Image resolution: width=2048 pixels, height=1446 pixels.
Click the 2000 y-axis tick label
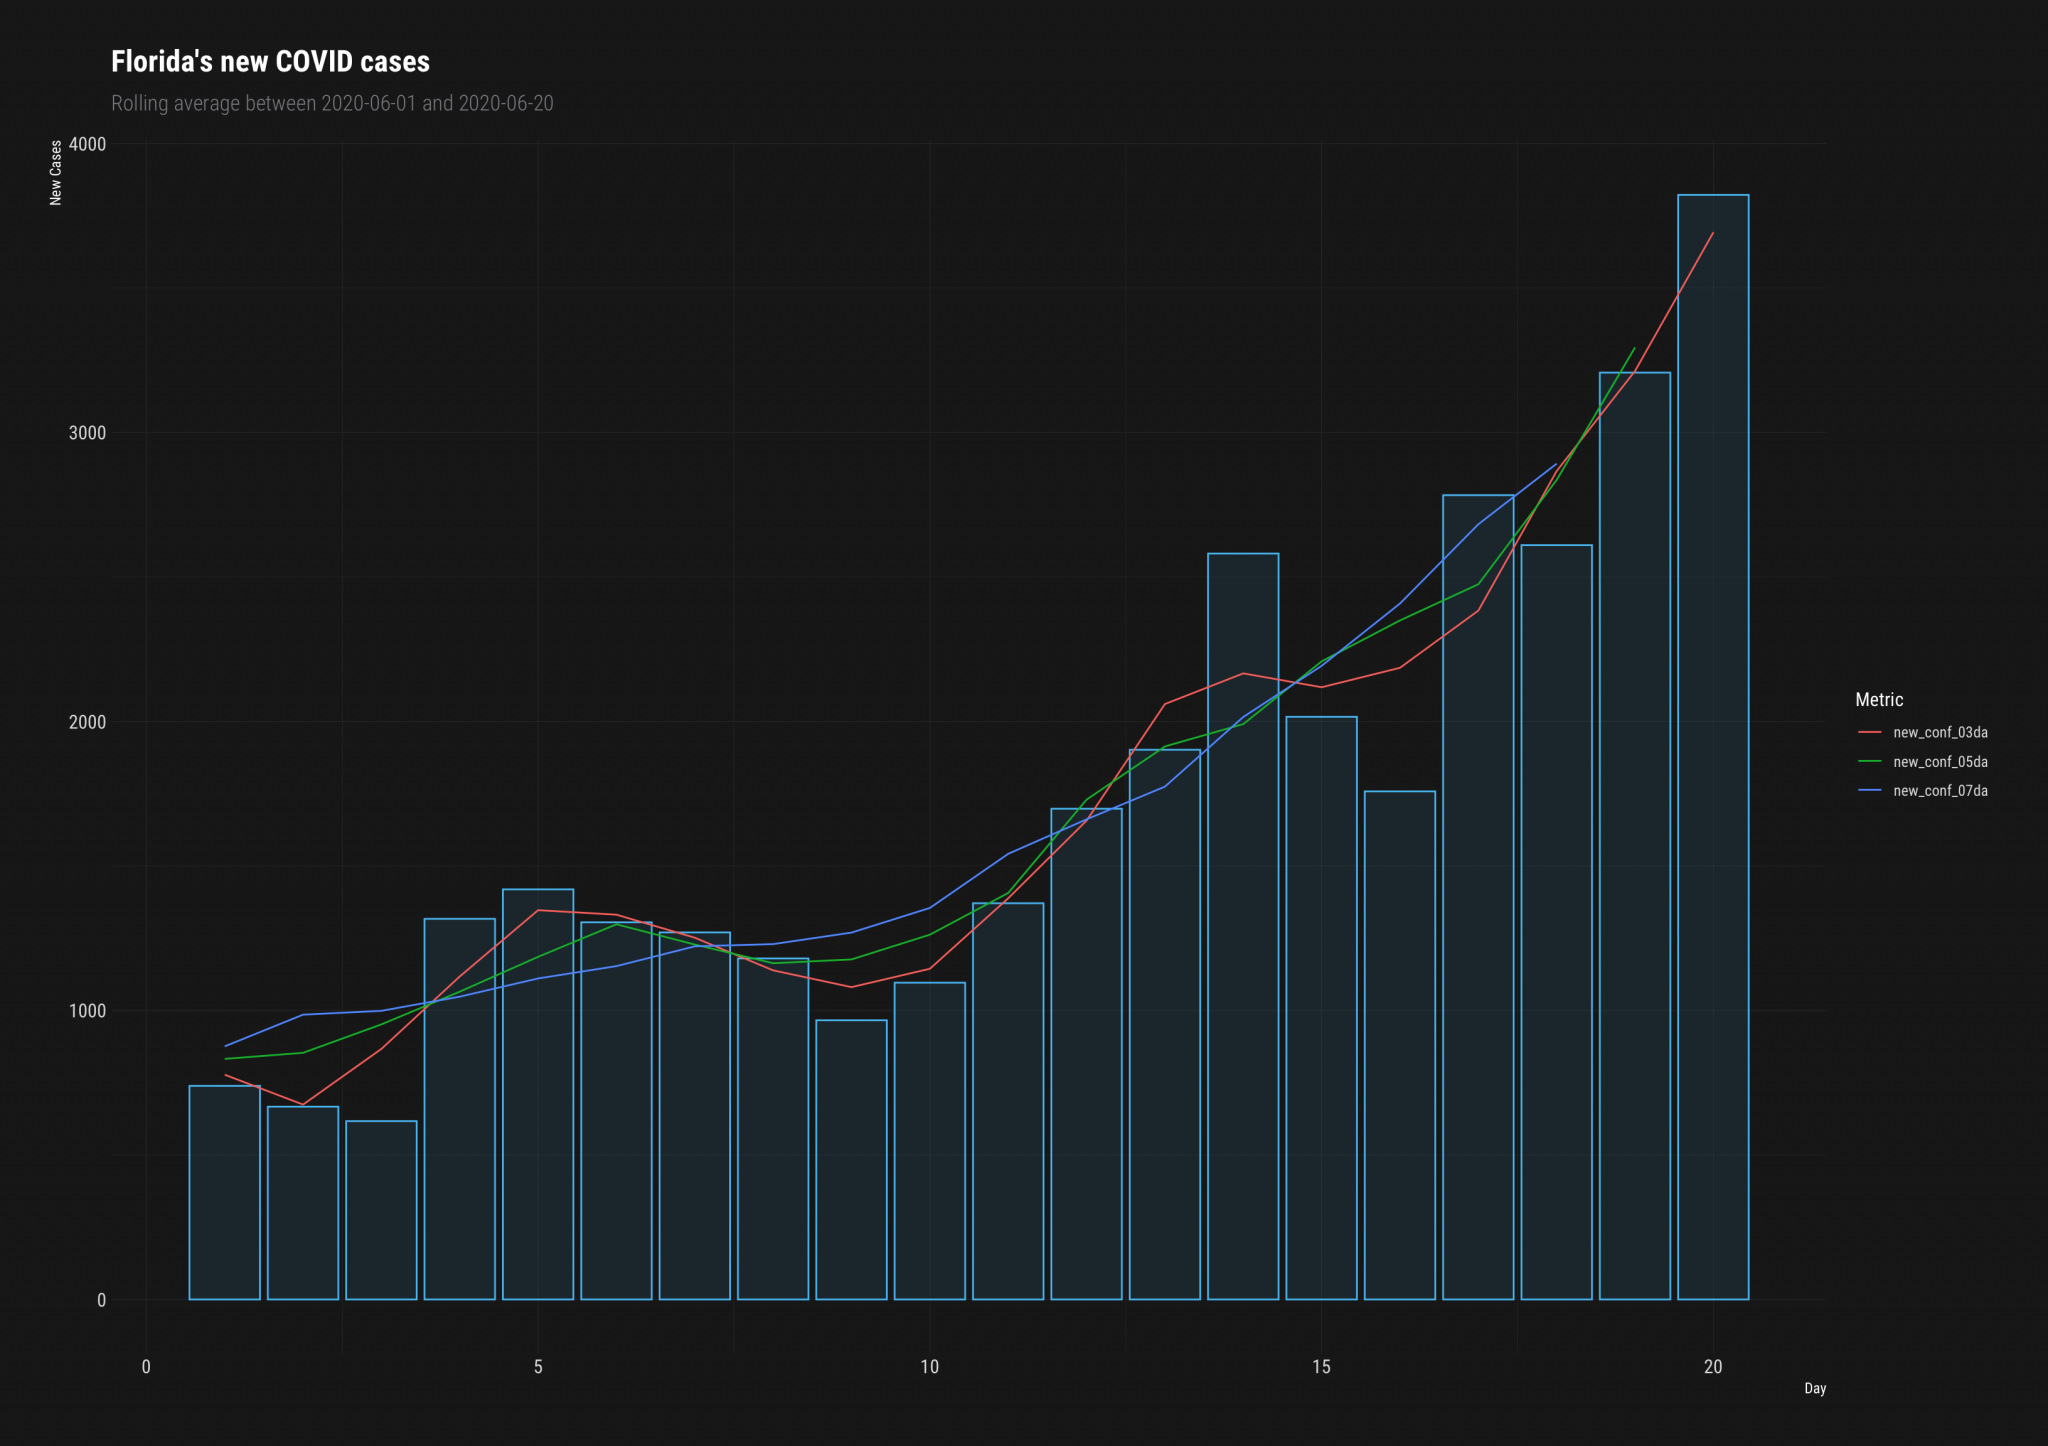pyautogui.click(x=87, y=722)
